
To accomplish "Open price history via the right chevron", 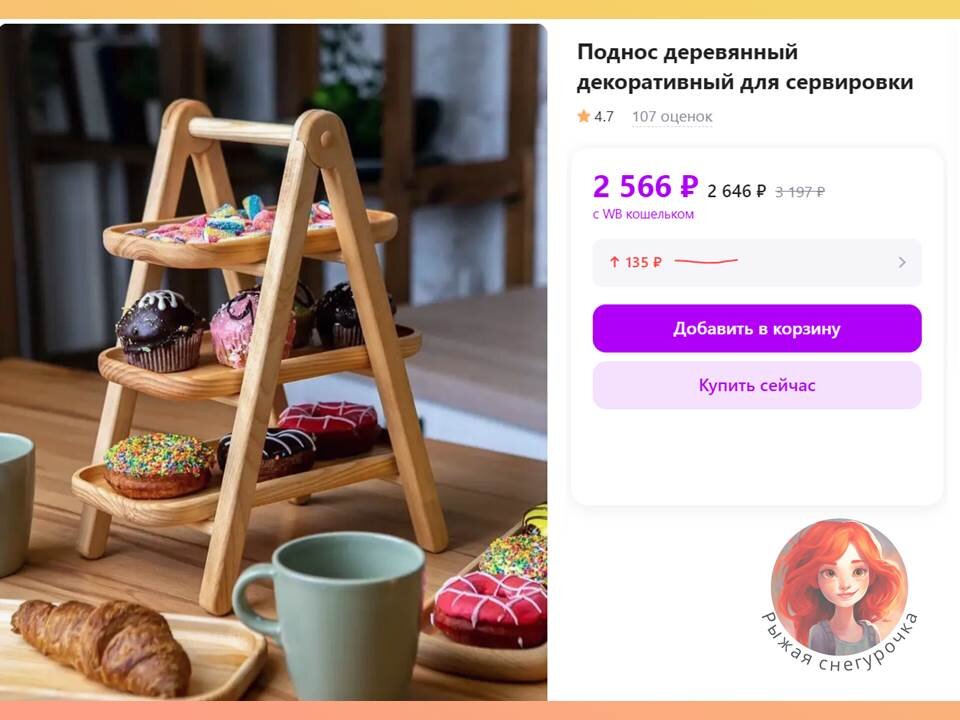I will point(902,262).
